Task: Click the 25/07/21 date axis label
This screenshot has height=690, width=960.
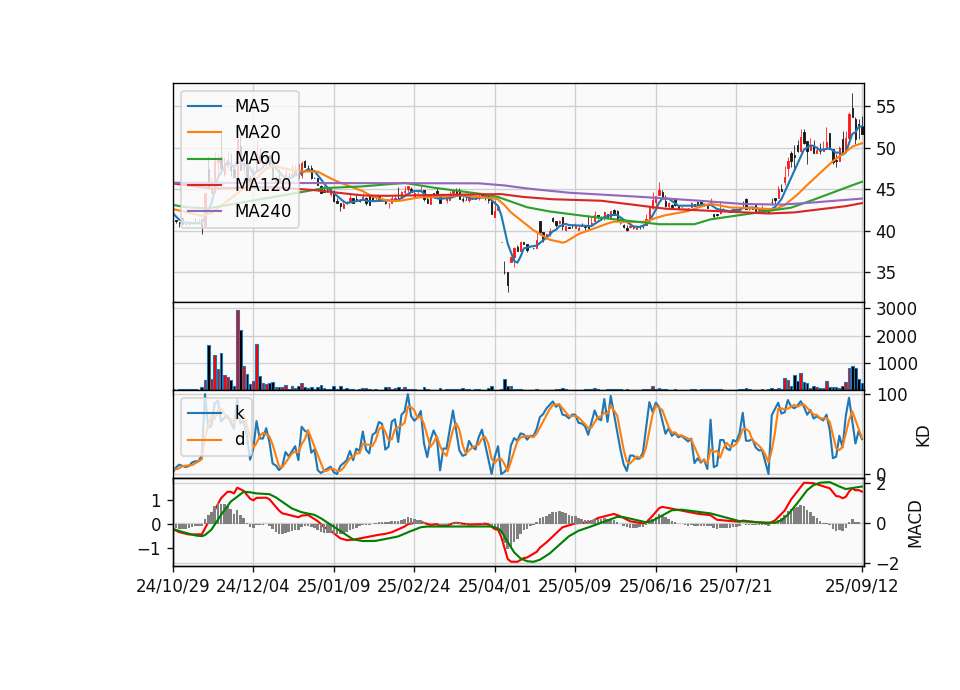Action: (x=736, y=586)
